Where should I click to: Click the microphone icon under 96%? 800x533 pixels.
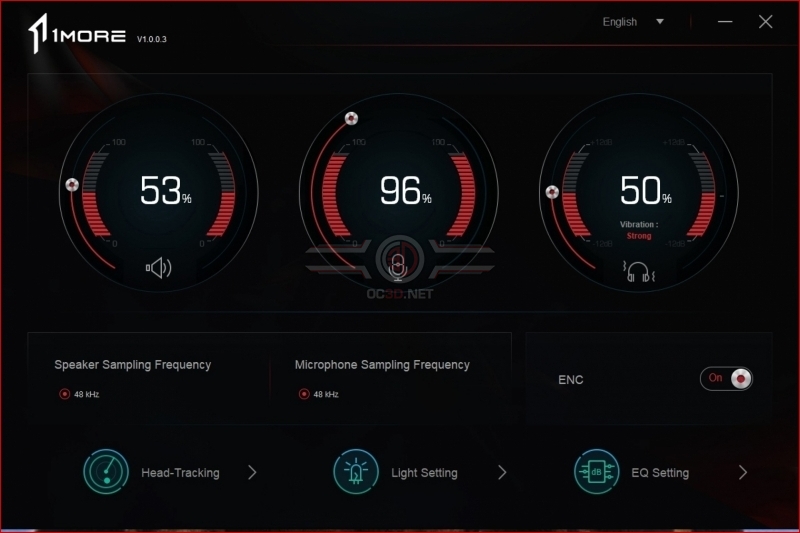[398, 268]
